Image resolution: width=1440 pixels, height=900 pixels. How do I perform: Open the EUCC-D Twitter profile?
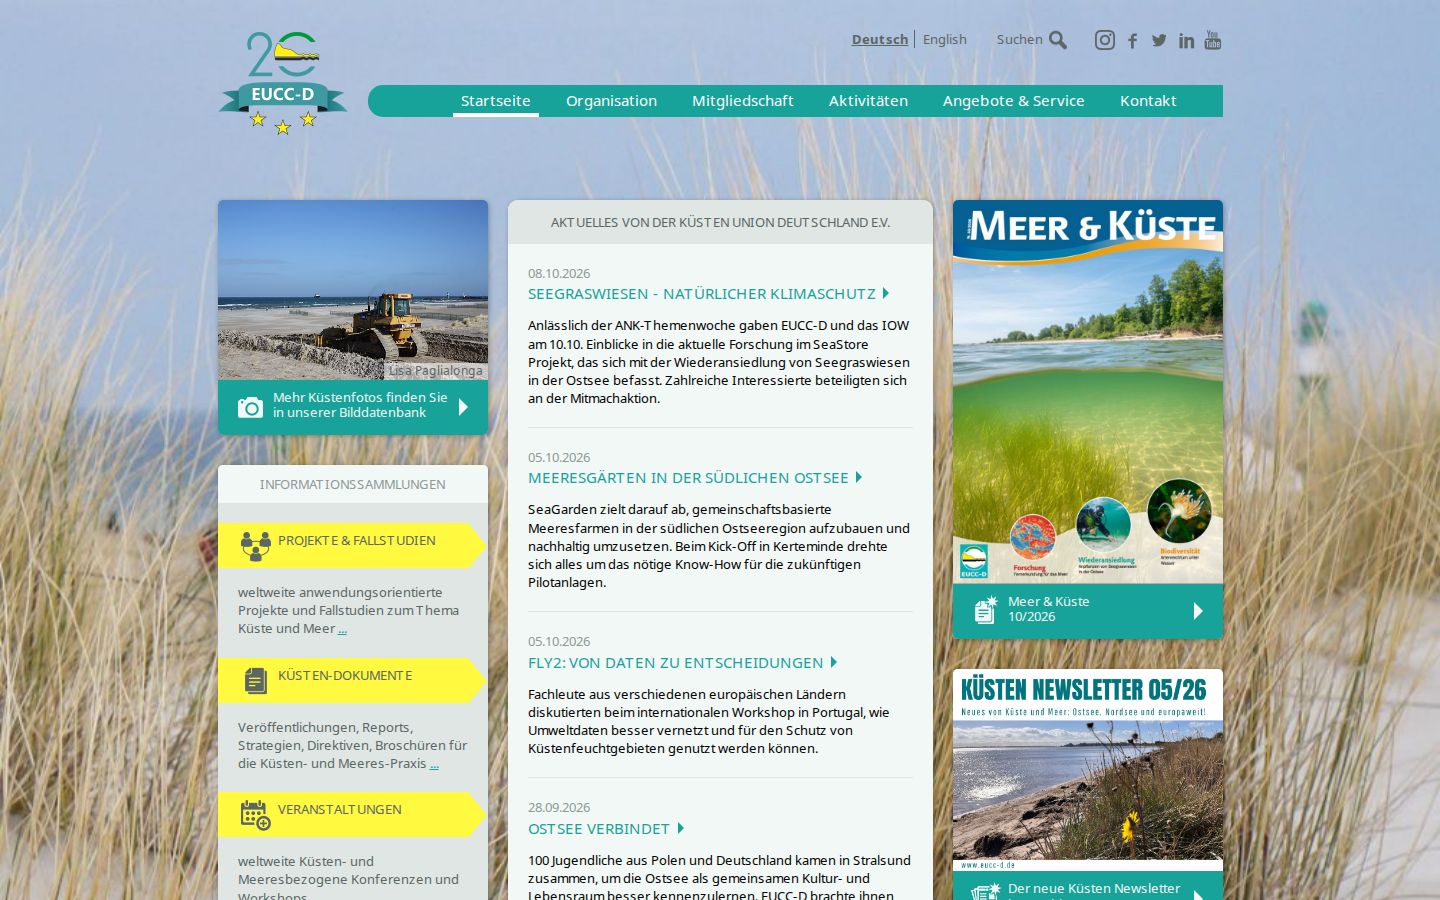point(1159,41)
